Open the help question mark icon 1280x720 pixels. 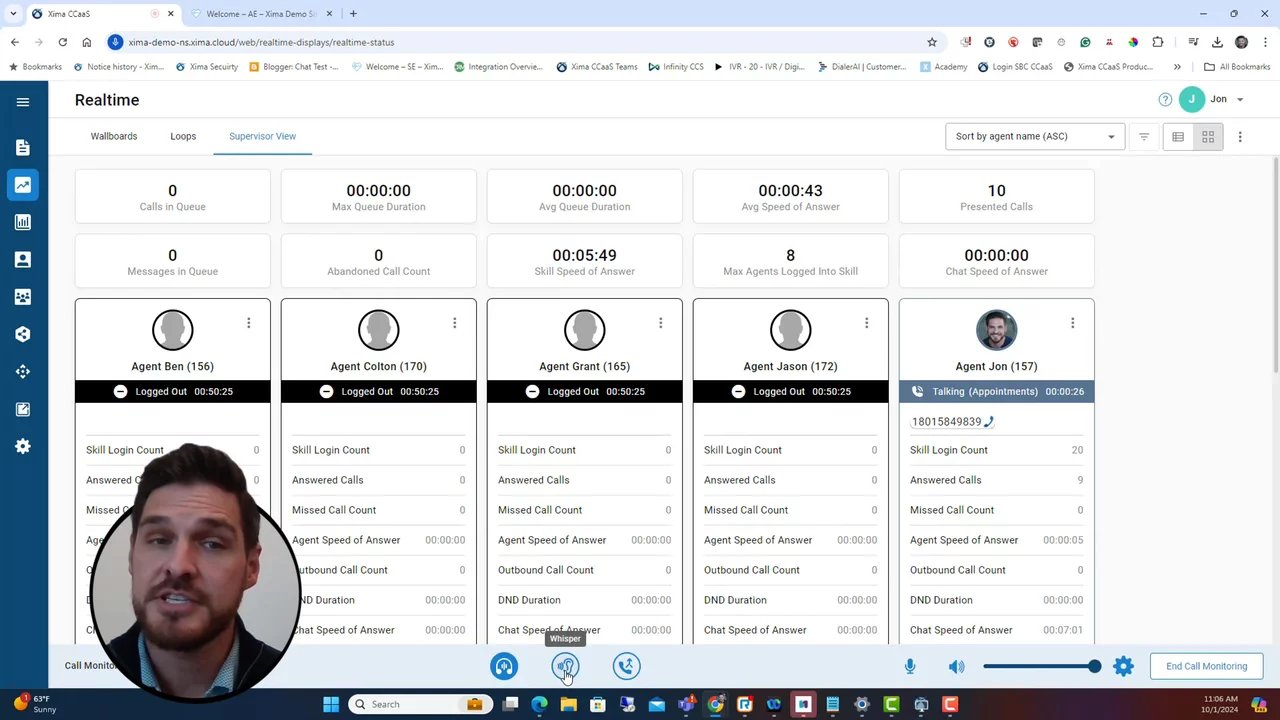[x=1165, y=100]
